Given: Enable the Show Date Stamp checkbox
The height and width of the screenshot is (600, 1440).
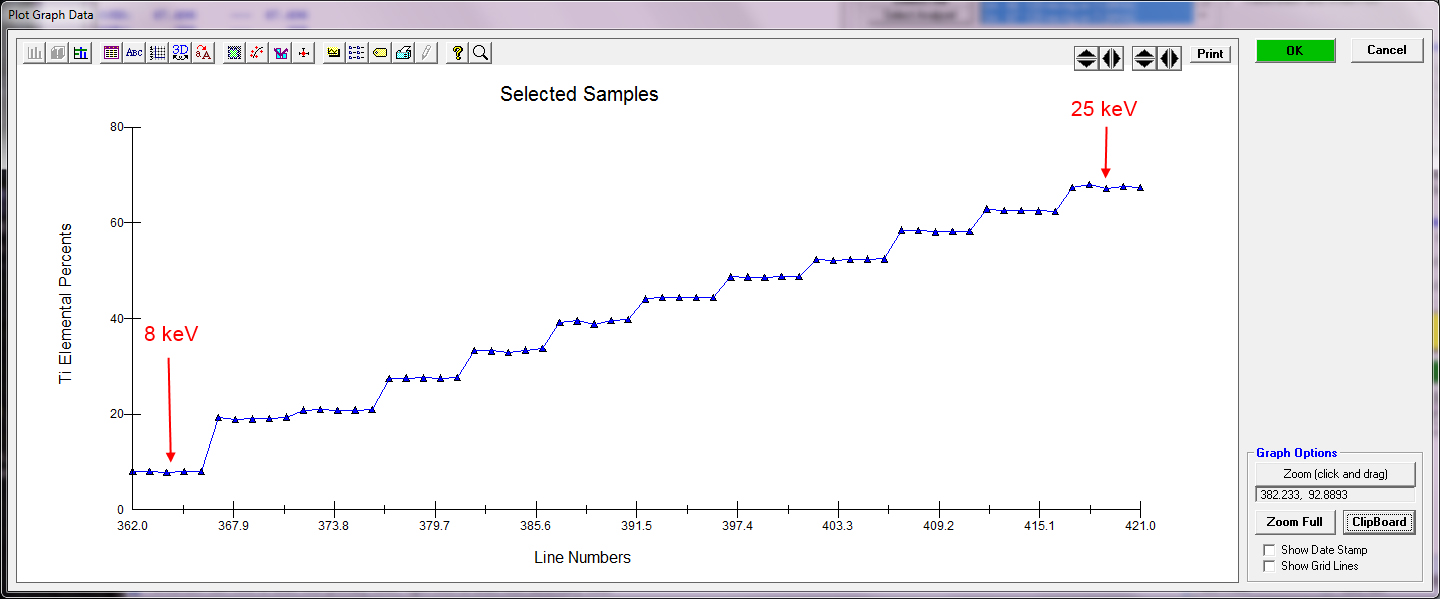Looking at the screenshot, I should point(1269,550).
